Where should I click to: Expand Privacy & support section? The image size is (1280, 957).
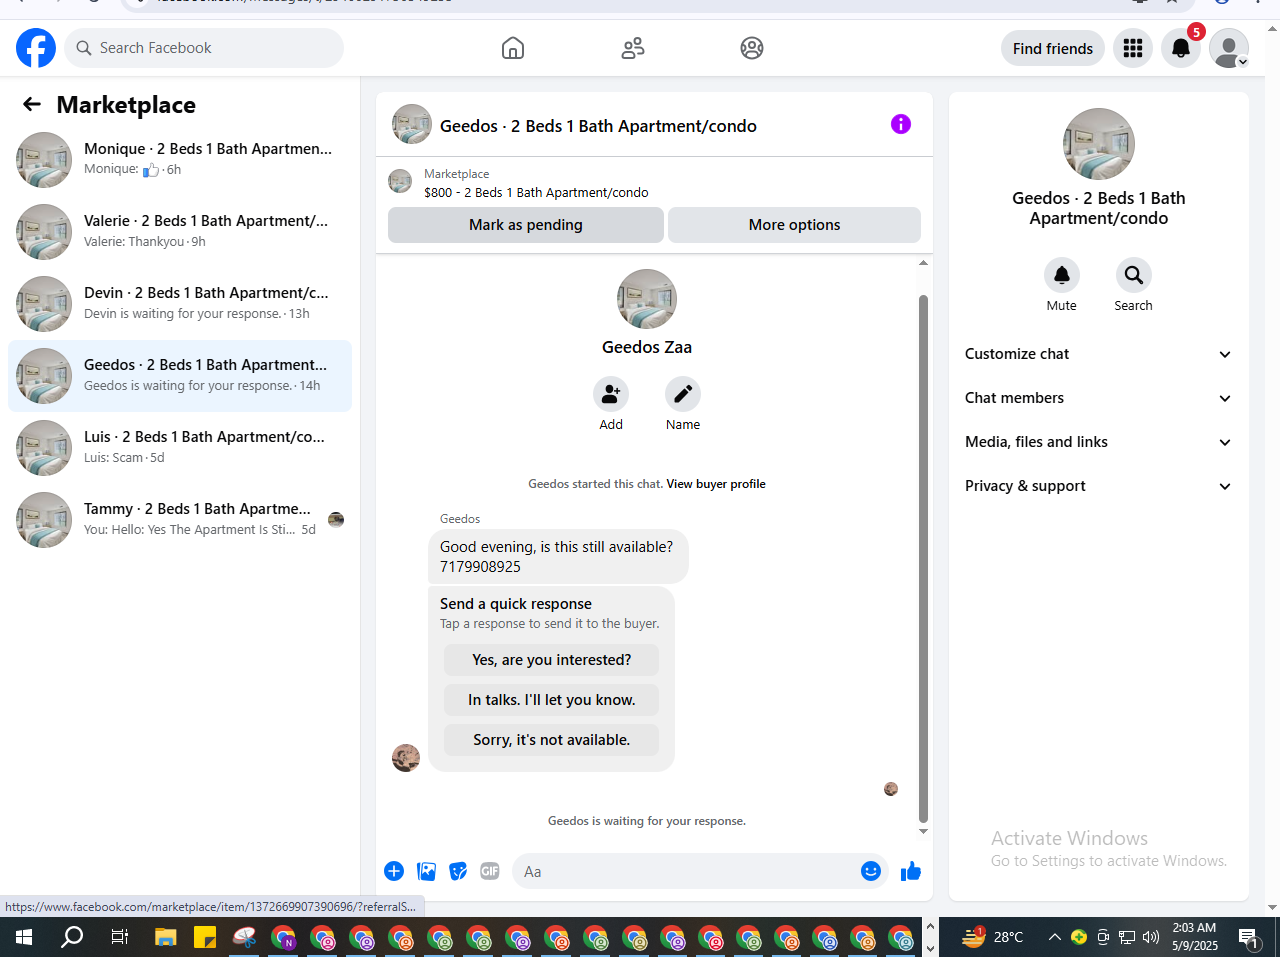1099,486
